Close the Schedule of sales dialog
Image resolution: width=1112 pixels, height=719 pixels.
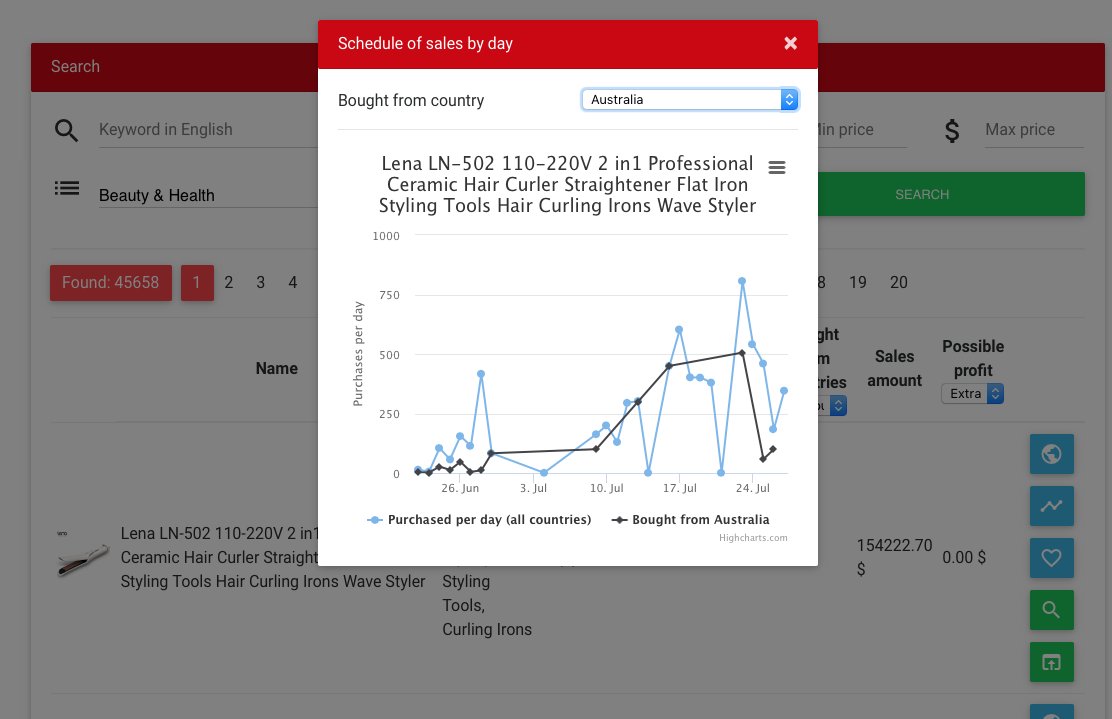(x=790, y=43)
